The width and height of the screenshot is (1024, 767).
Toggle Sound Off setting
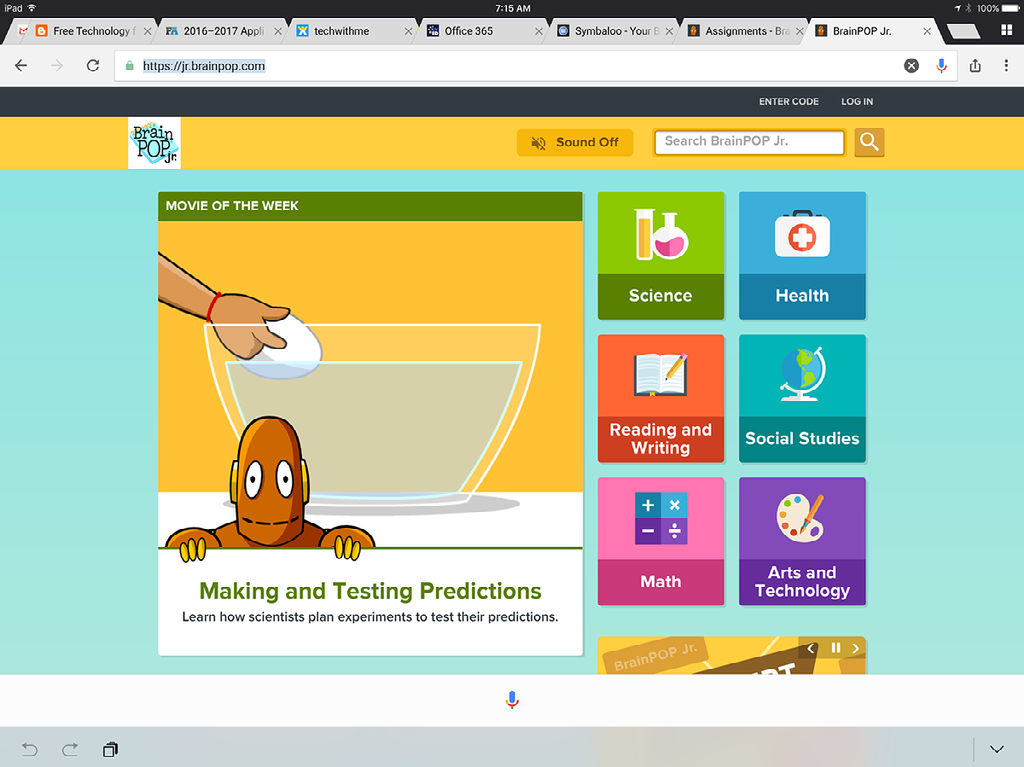(575, 142)
